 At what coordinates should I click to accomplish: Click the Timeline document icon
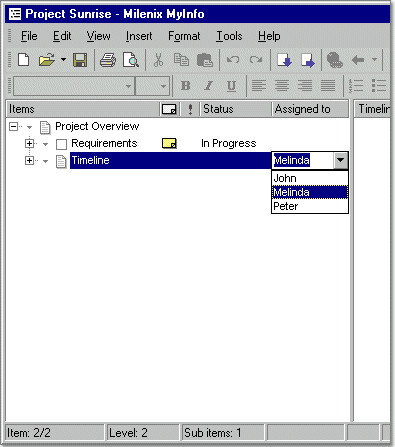(61, 161)
